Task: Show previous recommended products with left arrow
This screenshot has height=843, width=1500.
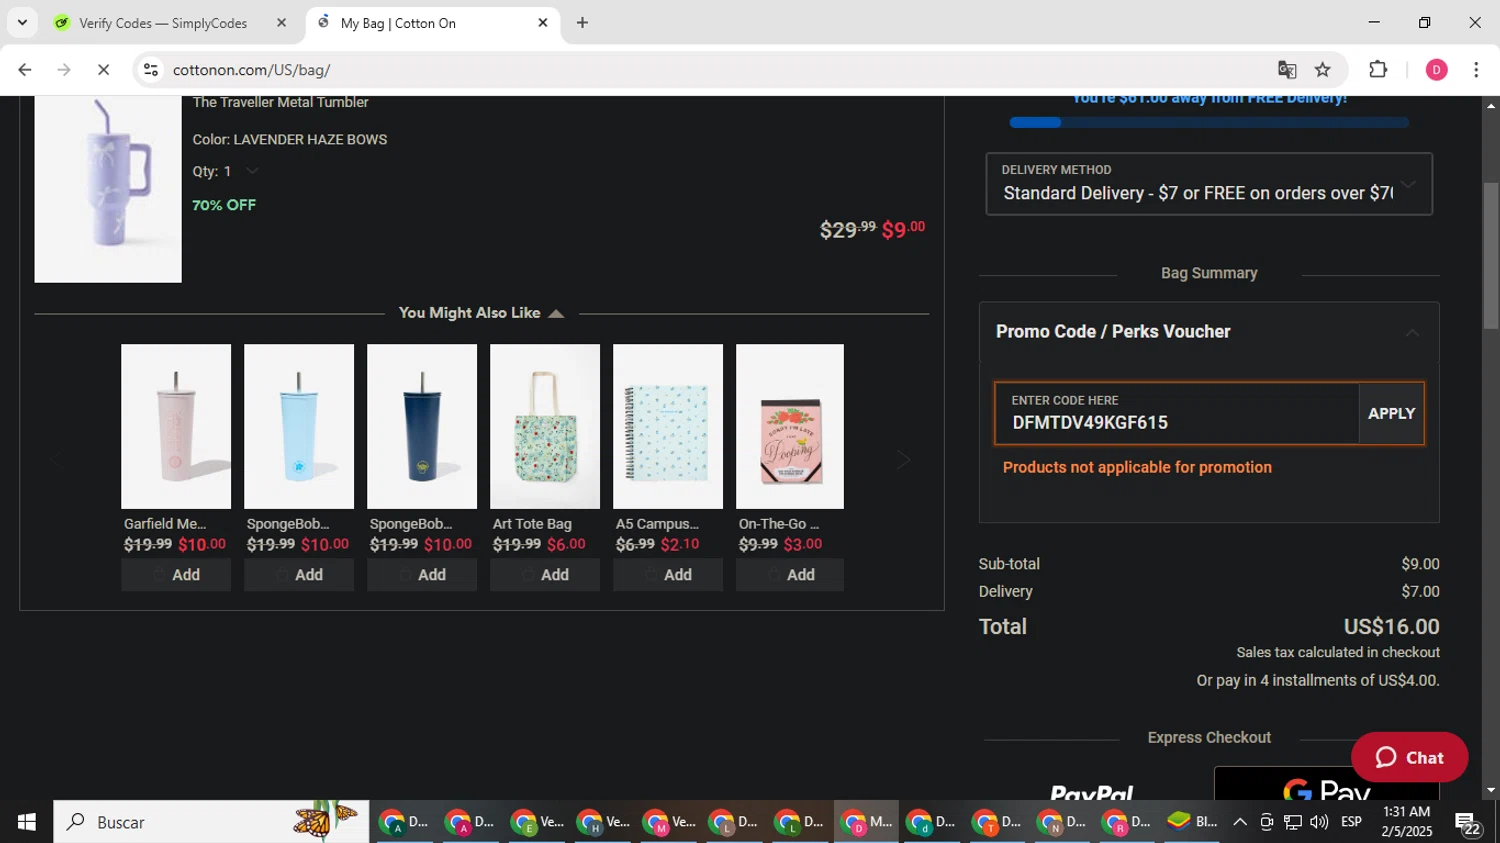Action: 56,460
